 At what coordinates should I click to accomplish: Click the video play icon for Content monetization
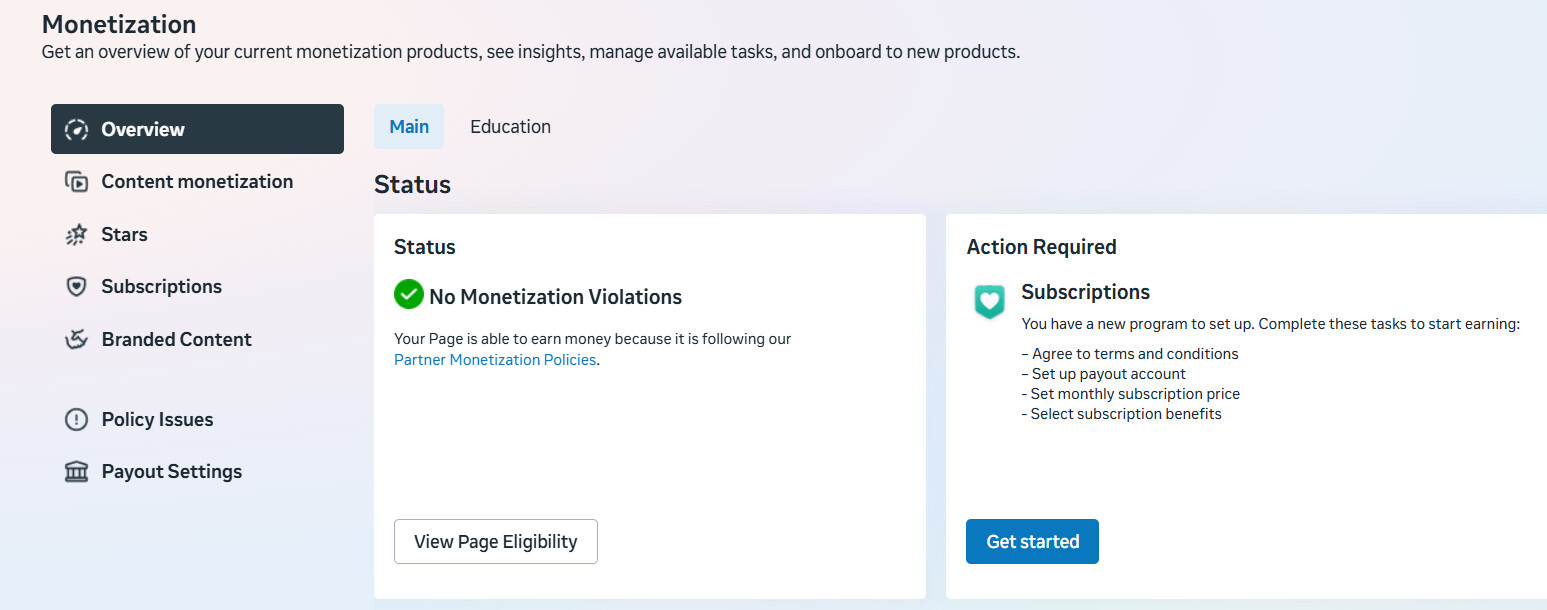(76, 182)
